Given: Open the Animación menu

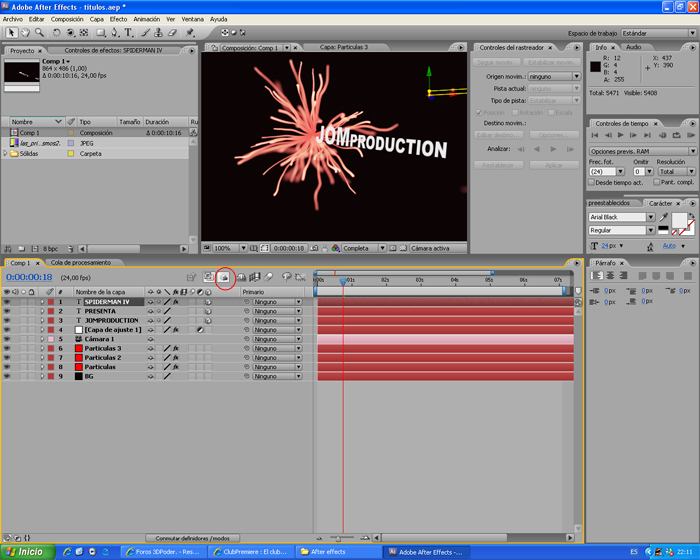Looking at the screenshot, I should point(146,19).
